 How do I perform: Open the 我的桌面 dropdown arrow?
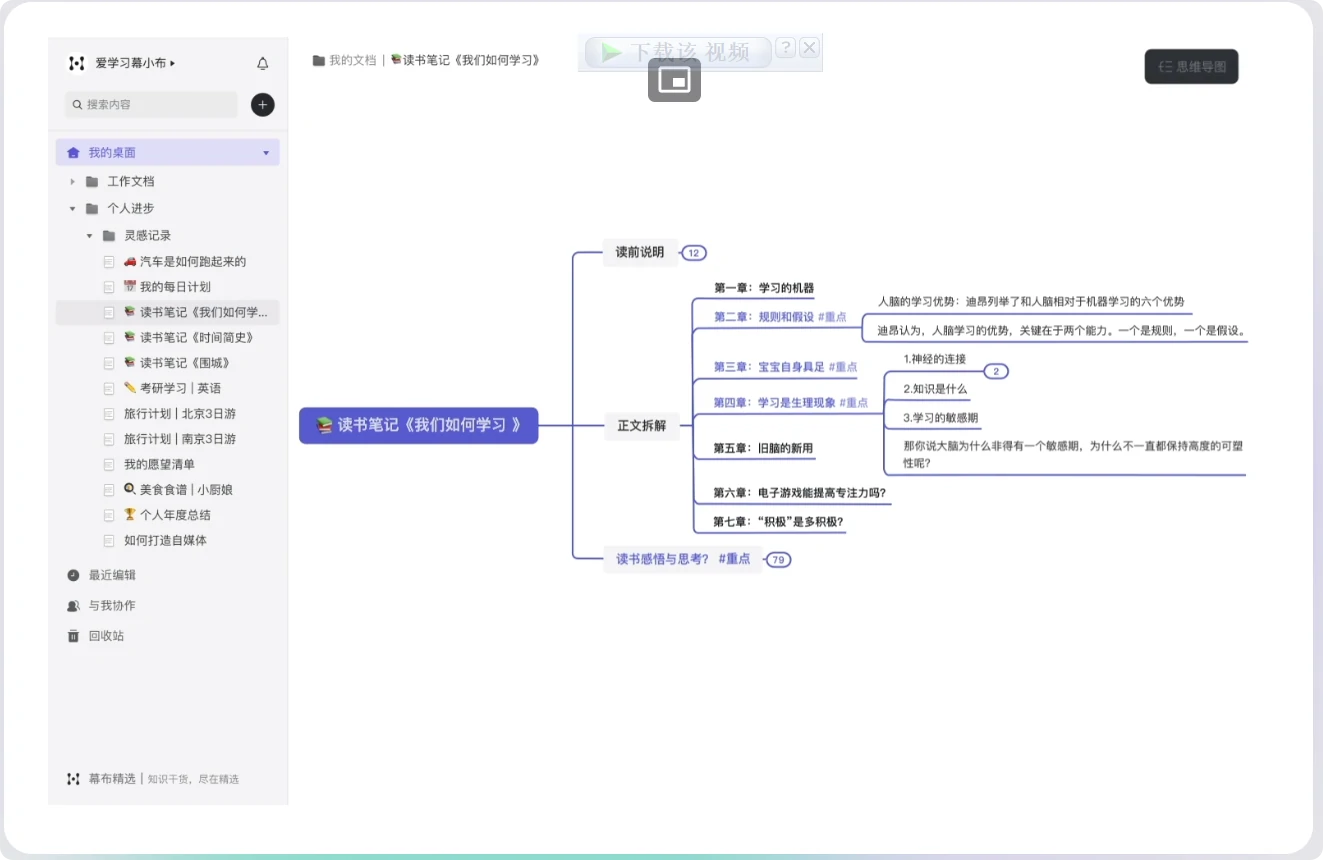click(x=266, y=153)
